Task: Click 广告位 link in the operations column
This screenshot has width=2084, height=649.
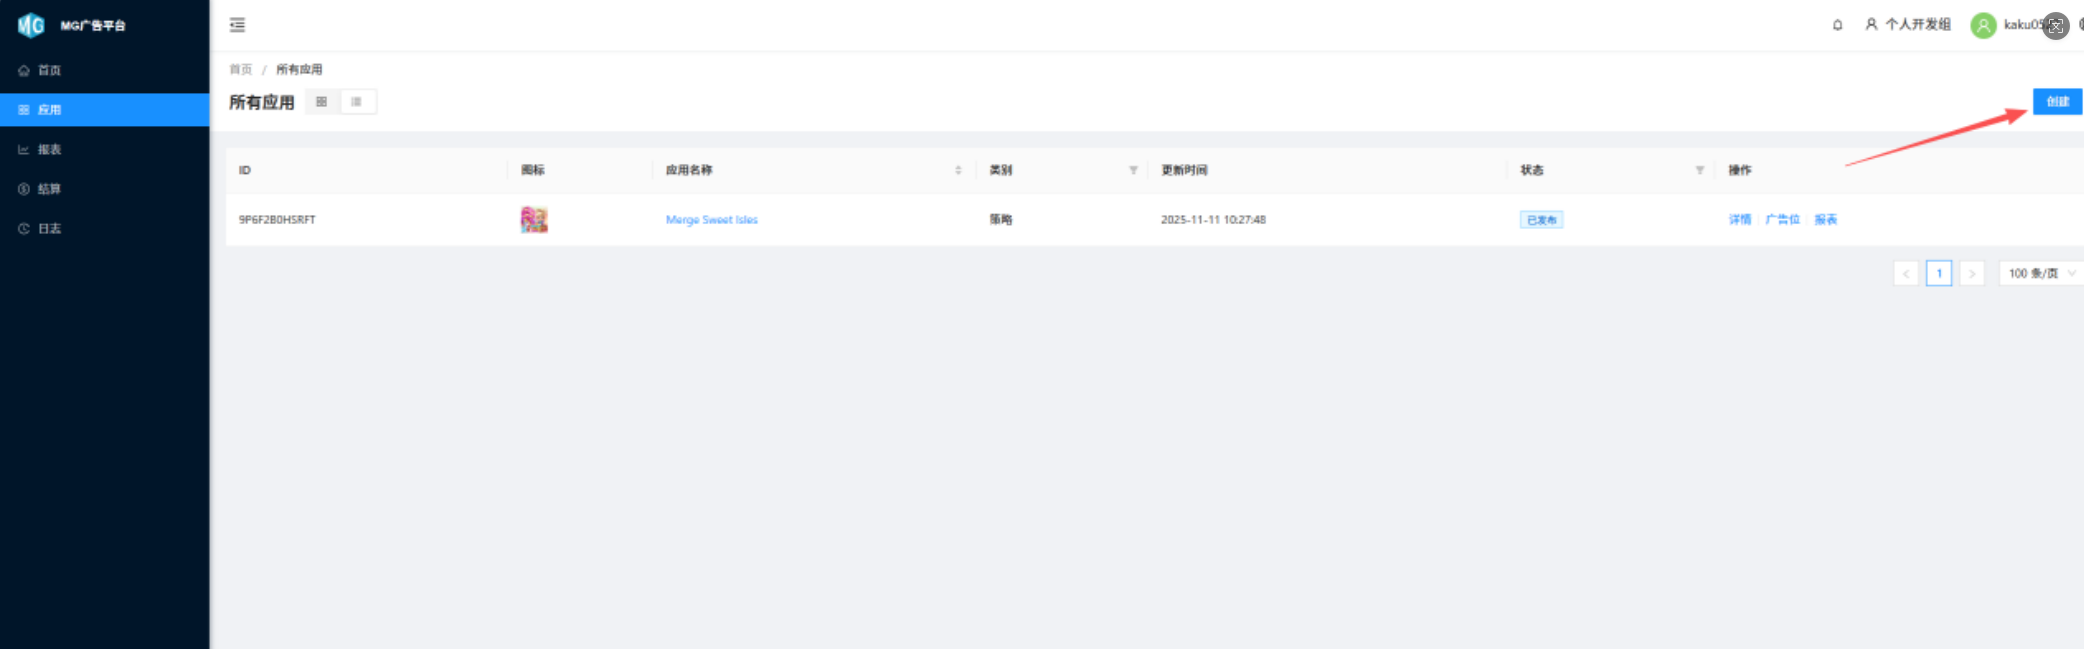Action: [x=1782, y=220]
